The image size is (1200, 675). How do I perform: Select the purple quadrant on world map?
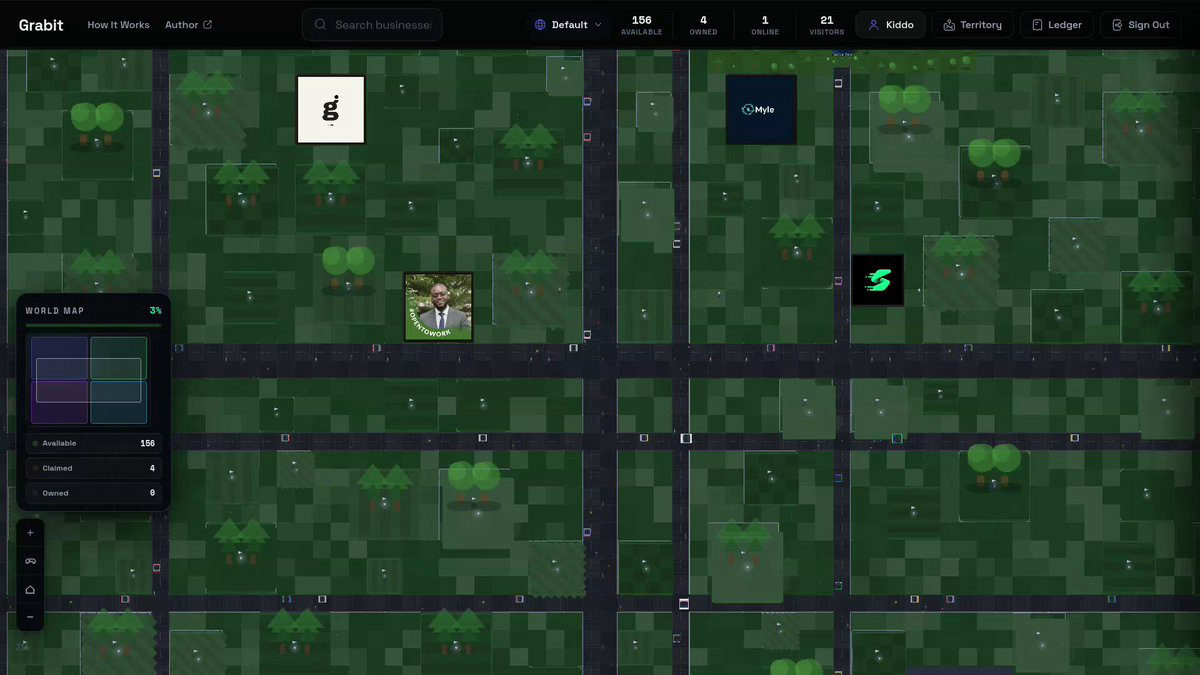click(59, 402)
